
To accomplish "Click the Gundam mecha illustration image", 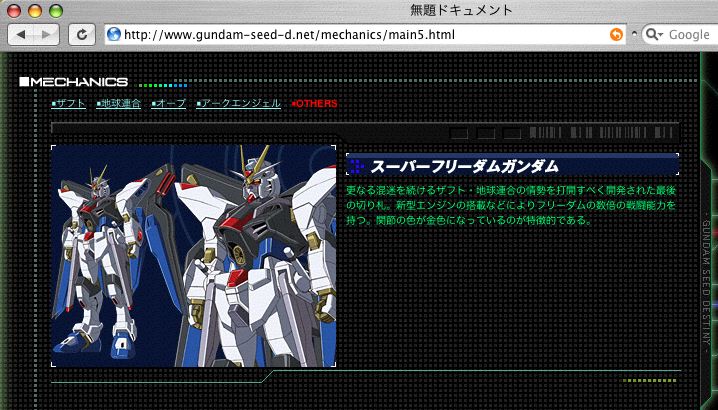I will pyautogui.click(x=194, y=256).
